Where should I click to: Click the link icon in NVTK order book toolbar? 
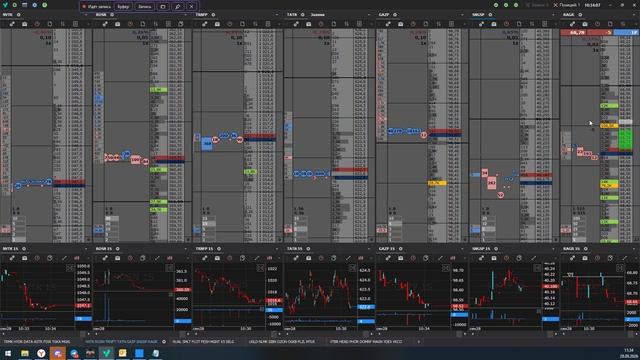coord(12,24)
